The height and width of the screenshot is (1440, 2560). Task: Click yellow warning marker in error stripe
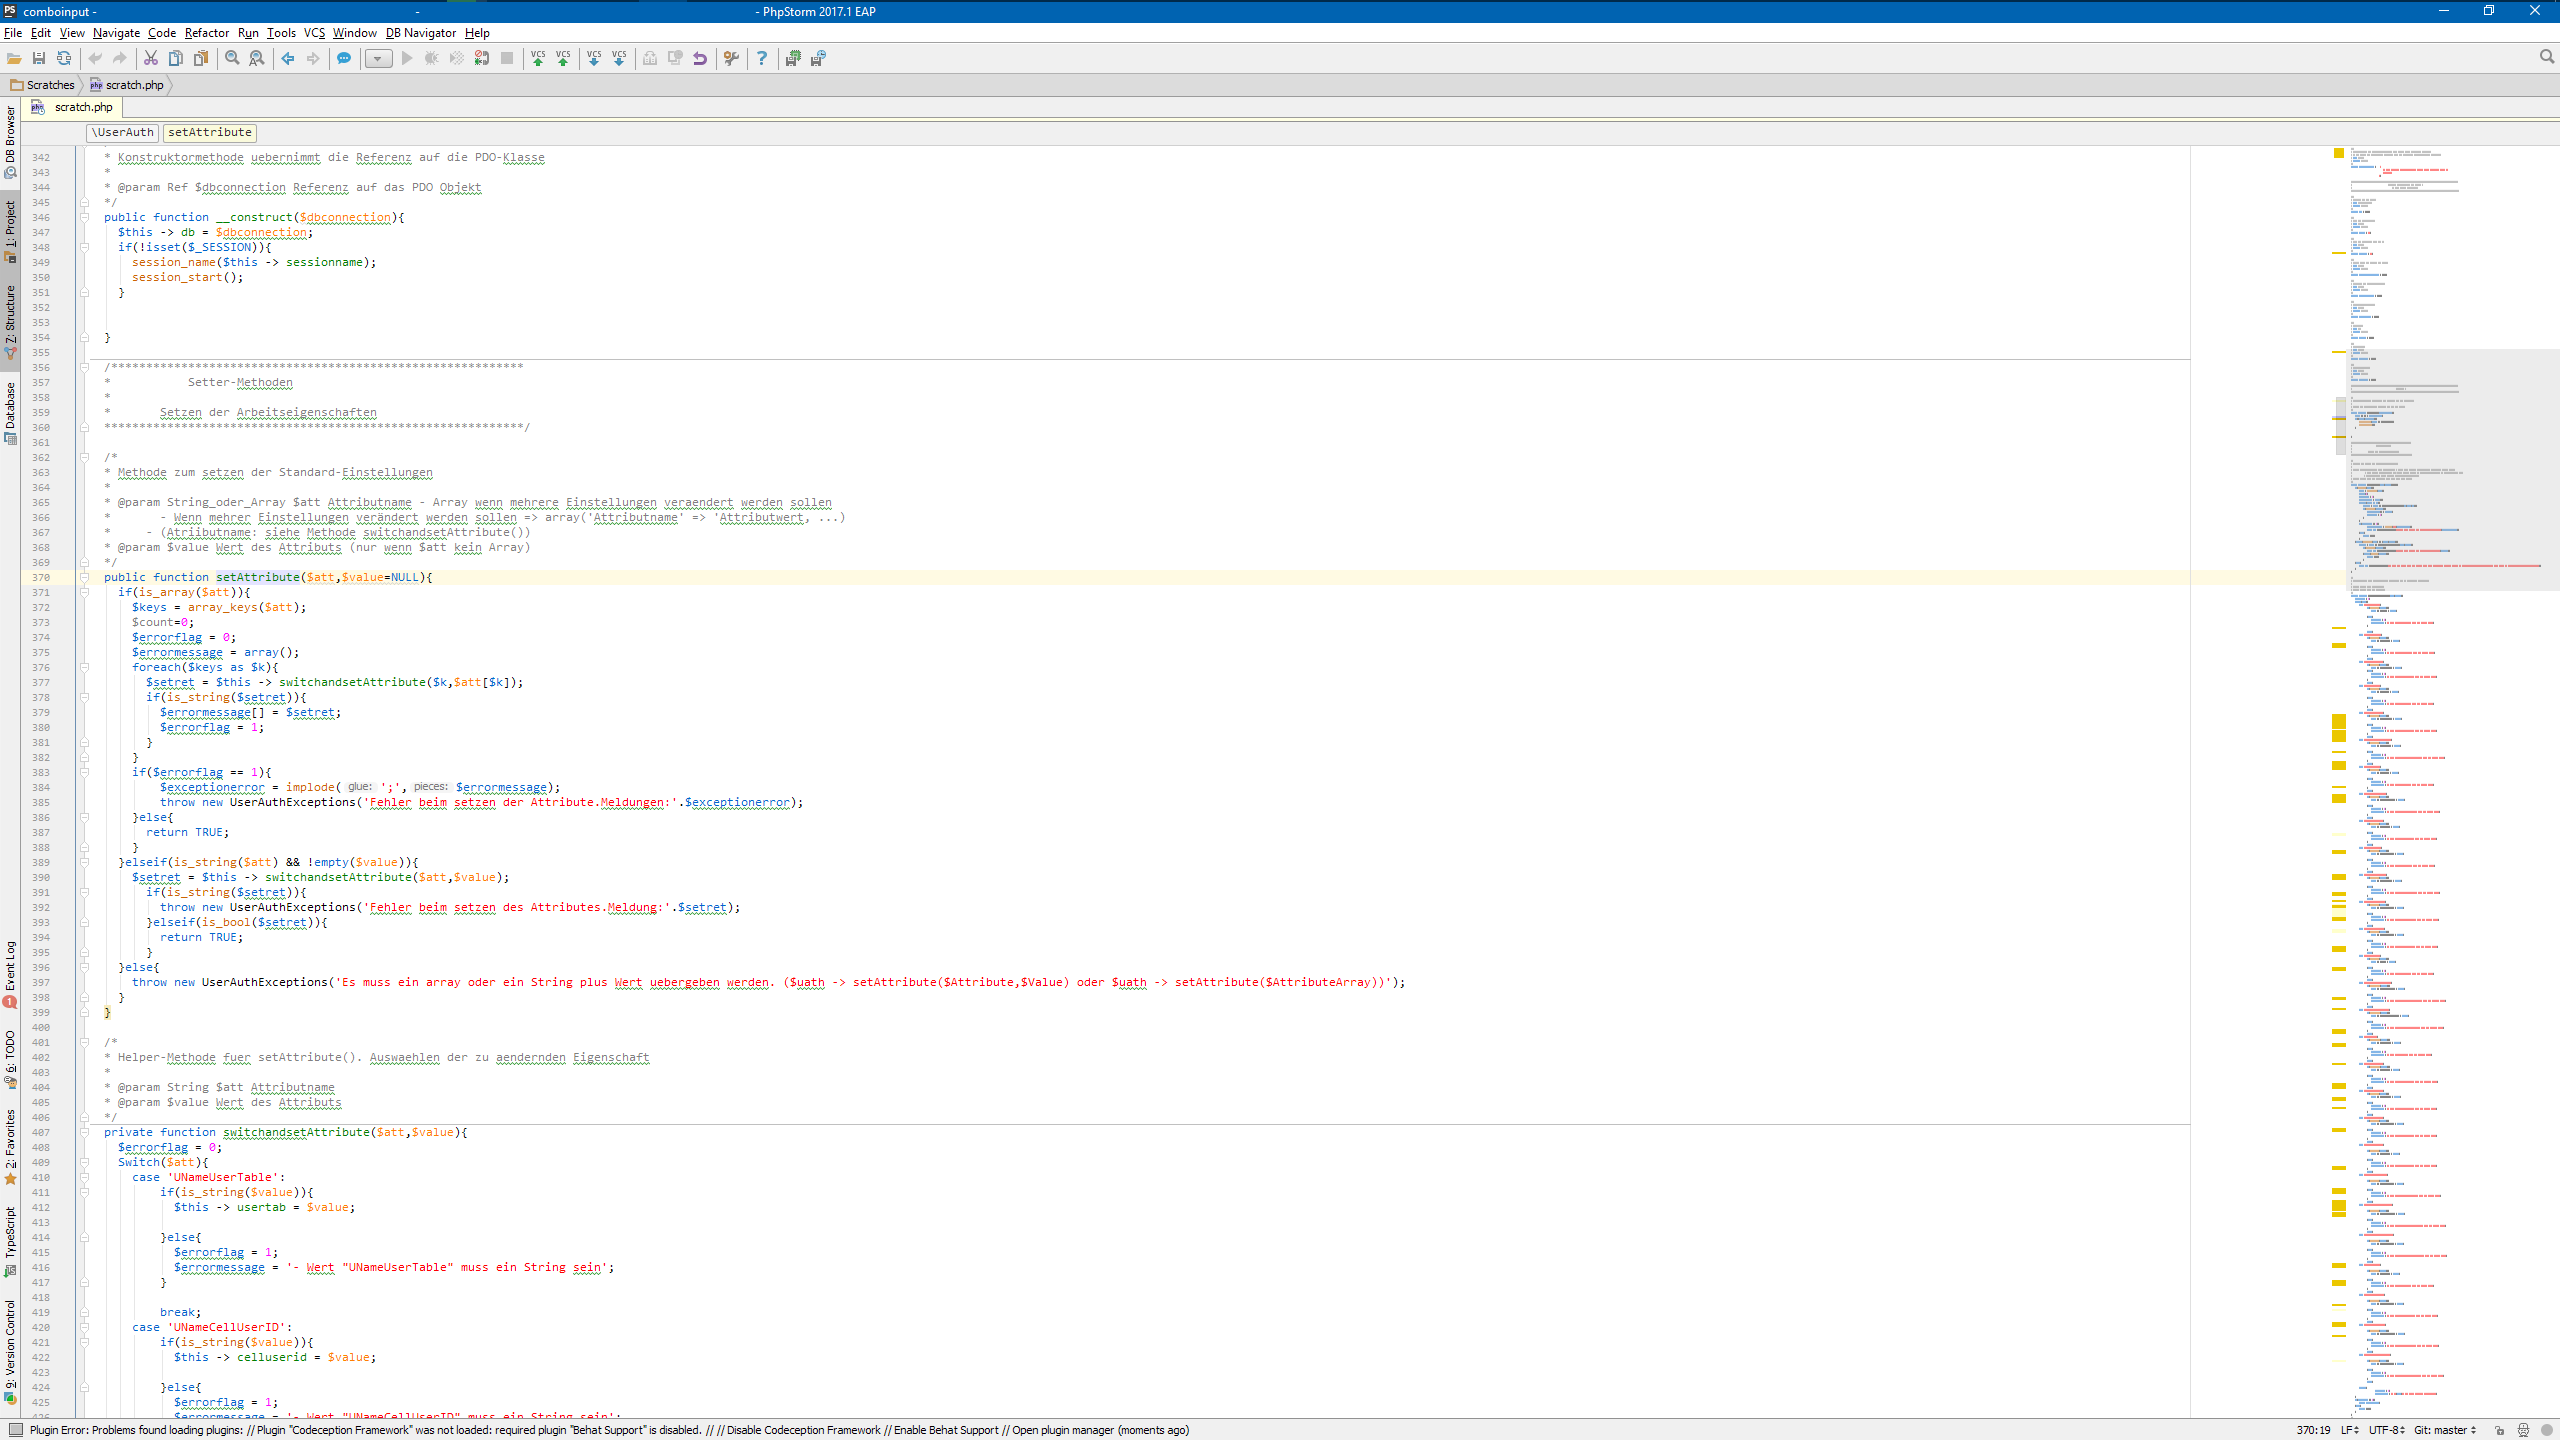click(2339, 721)
